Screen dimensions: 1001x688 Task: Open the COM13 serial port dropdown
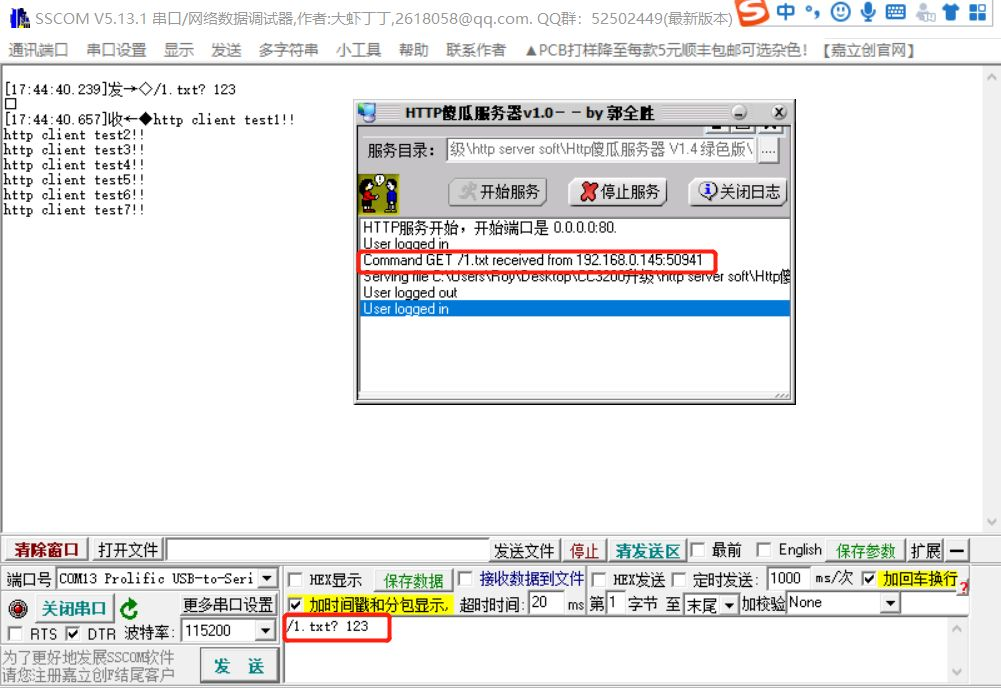pos(266,577)
